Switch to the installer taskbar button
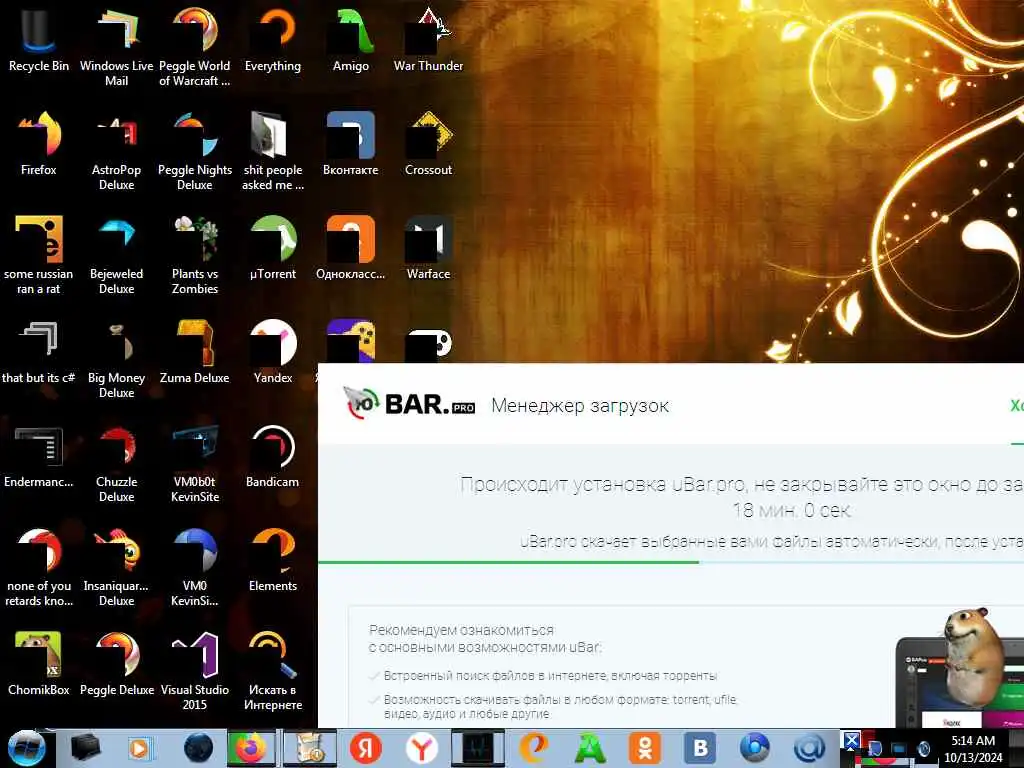The height and width of the screenshot is (768, 1024). pos(308,748)
